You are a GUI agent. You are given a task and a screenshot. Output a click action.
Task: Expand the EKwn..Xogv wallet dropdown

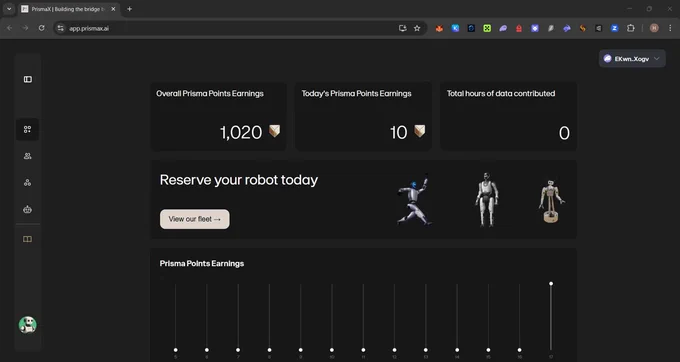click(632, 59)
